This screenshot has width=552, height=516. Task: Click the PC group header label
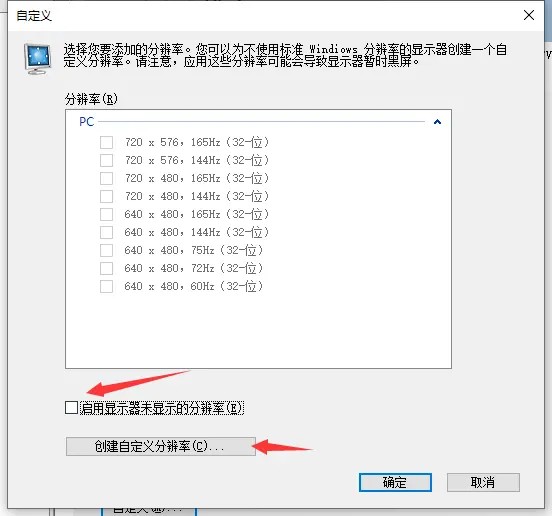pos(87,122)
